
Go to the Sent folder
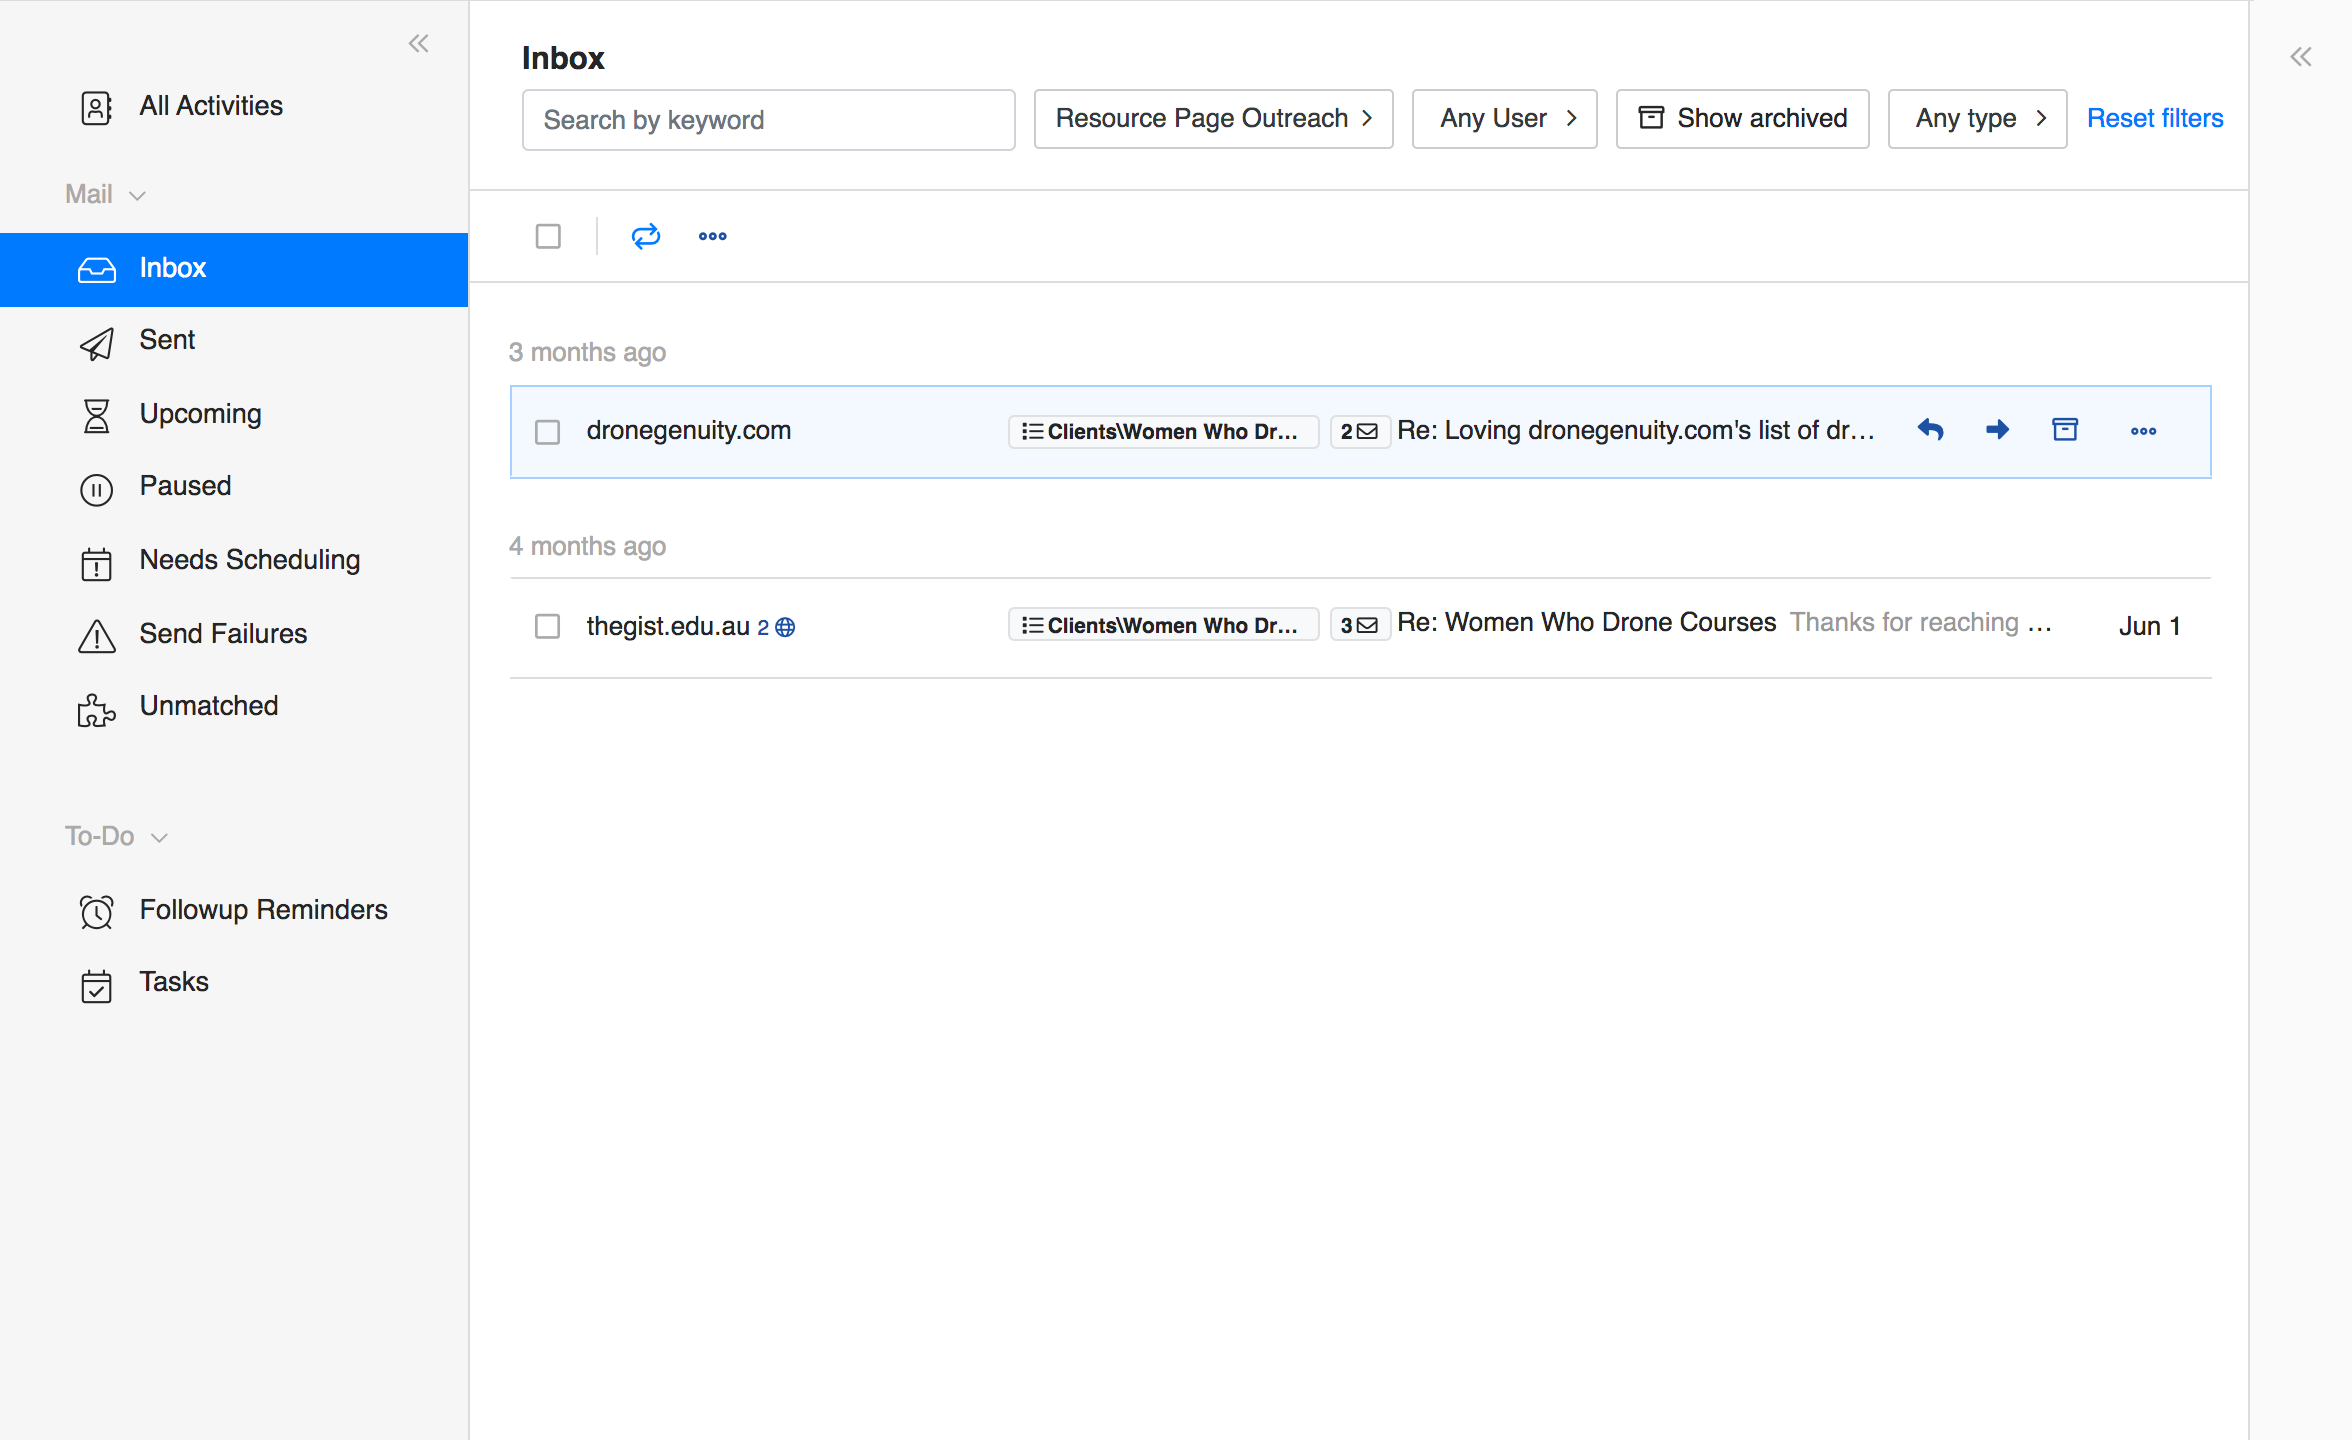tap(167, 340)
